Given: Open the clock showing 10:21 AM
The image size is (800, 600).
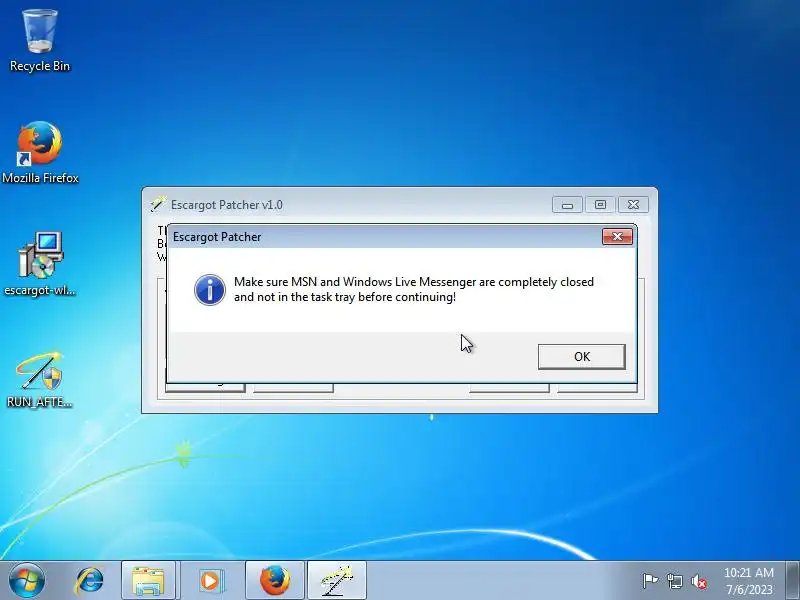Looking at the screenshot, I should 749,581.
